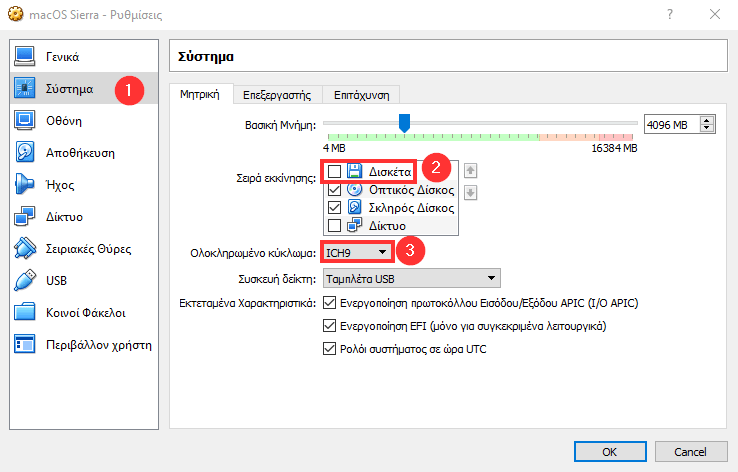Open the ICH9 chipset dropdown
The width and height of the screenshot is (738, 472).
(358, 253)
